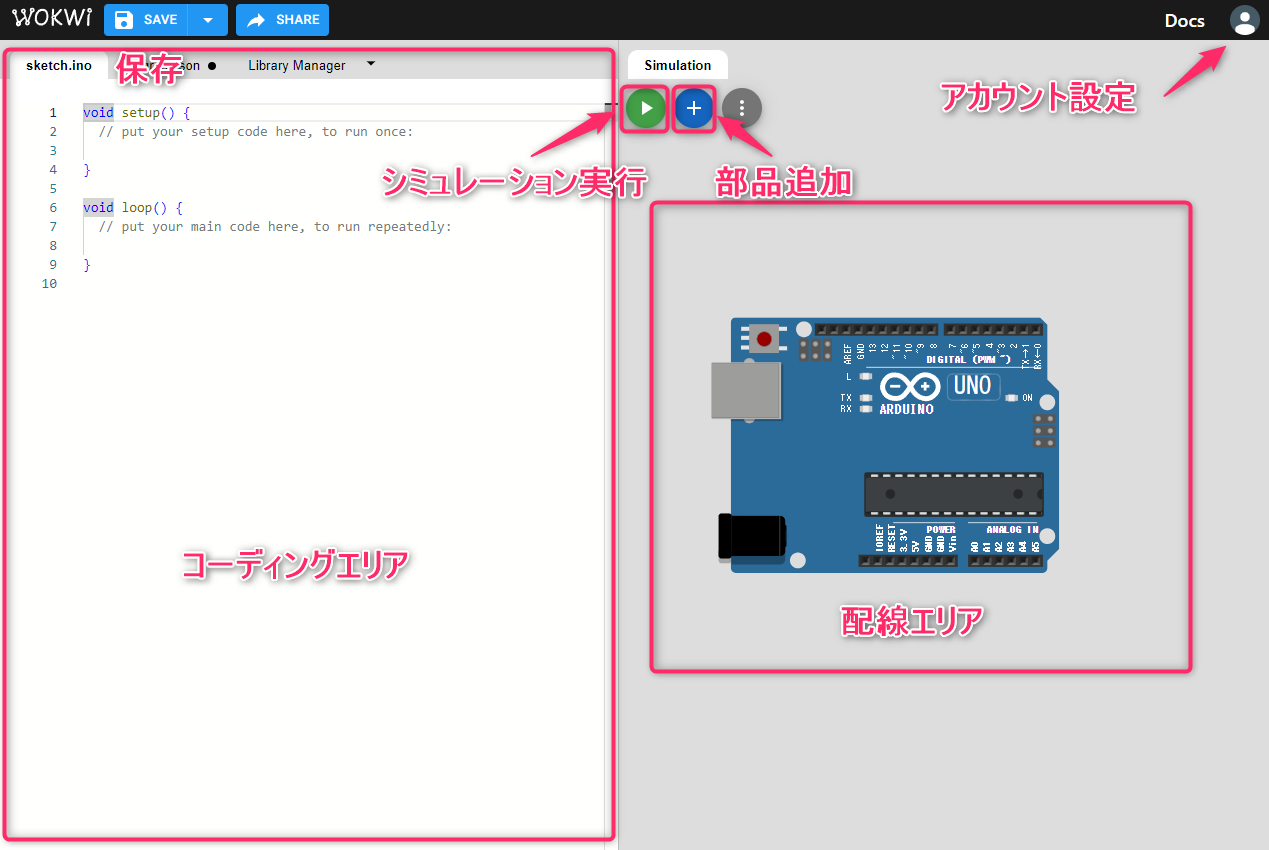This screenshot has height=850, width=1269.
Task: Open the three-dot simulation options menu
Action: pos(741,108)
